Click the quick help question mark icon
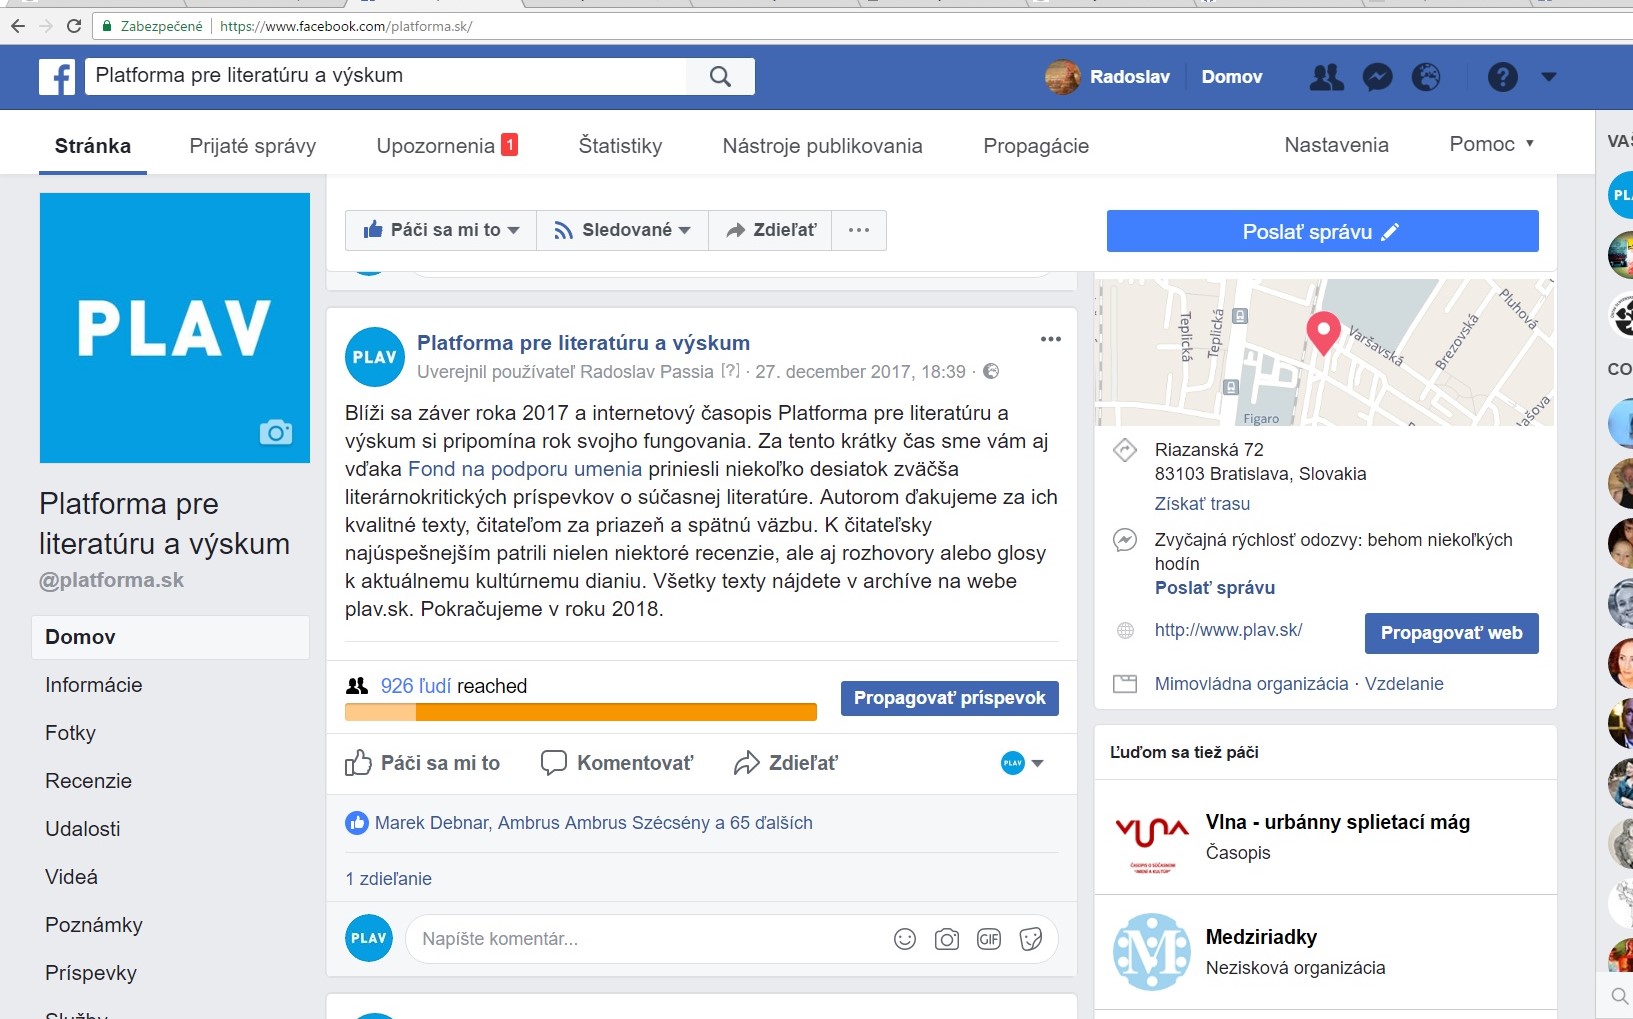 coord(1502,77)
